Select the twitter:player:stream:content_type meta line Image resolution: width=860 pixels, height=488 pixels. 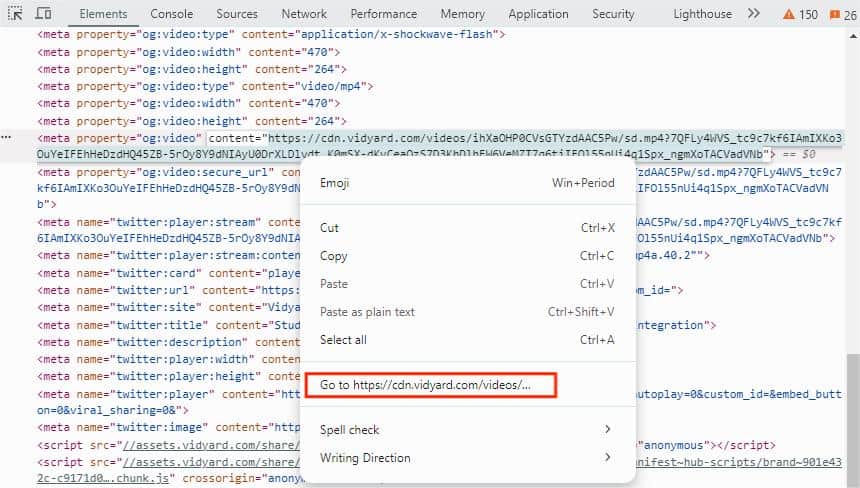169,255
